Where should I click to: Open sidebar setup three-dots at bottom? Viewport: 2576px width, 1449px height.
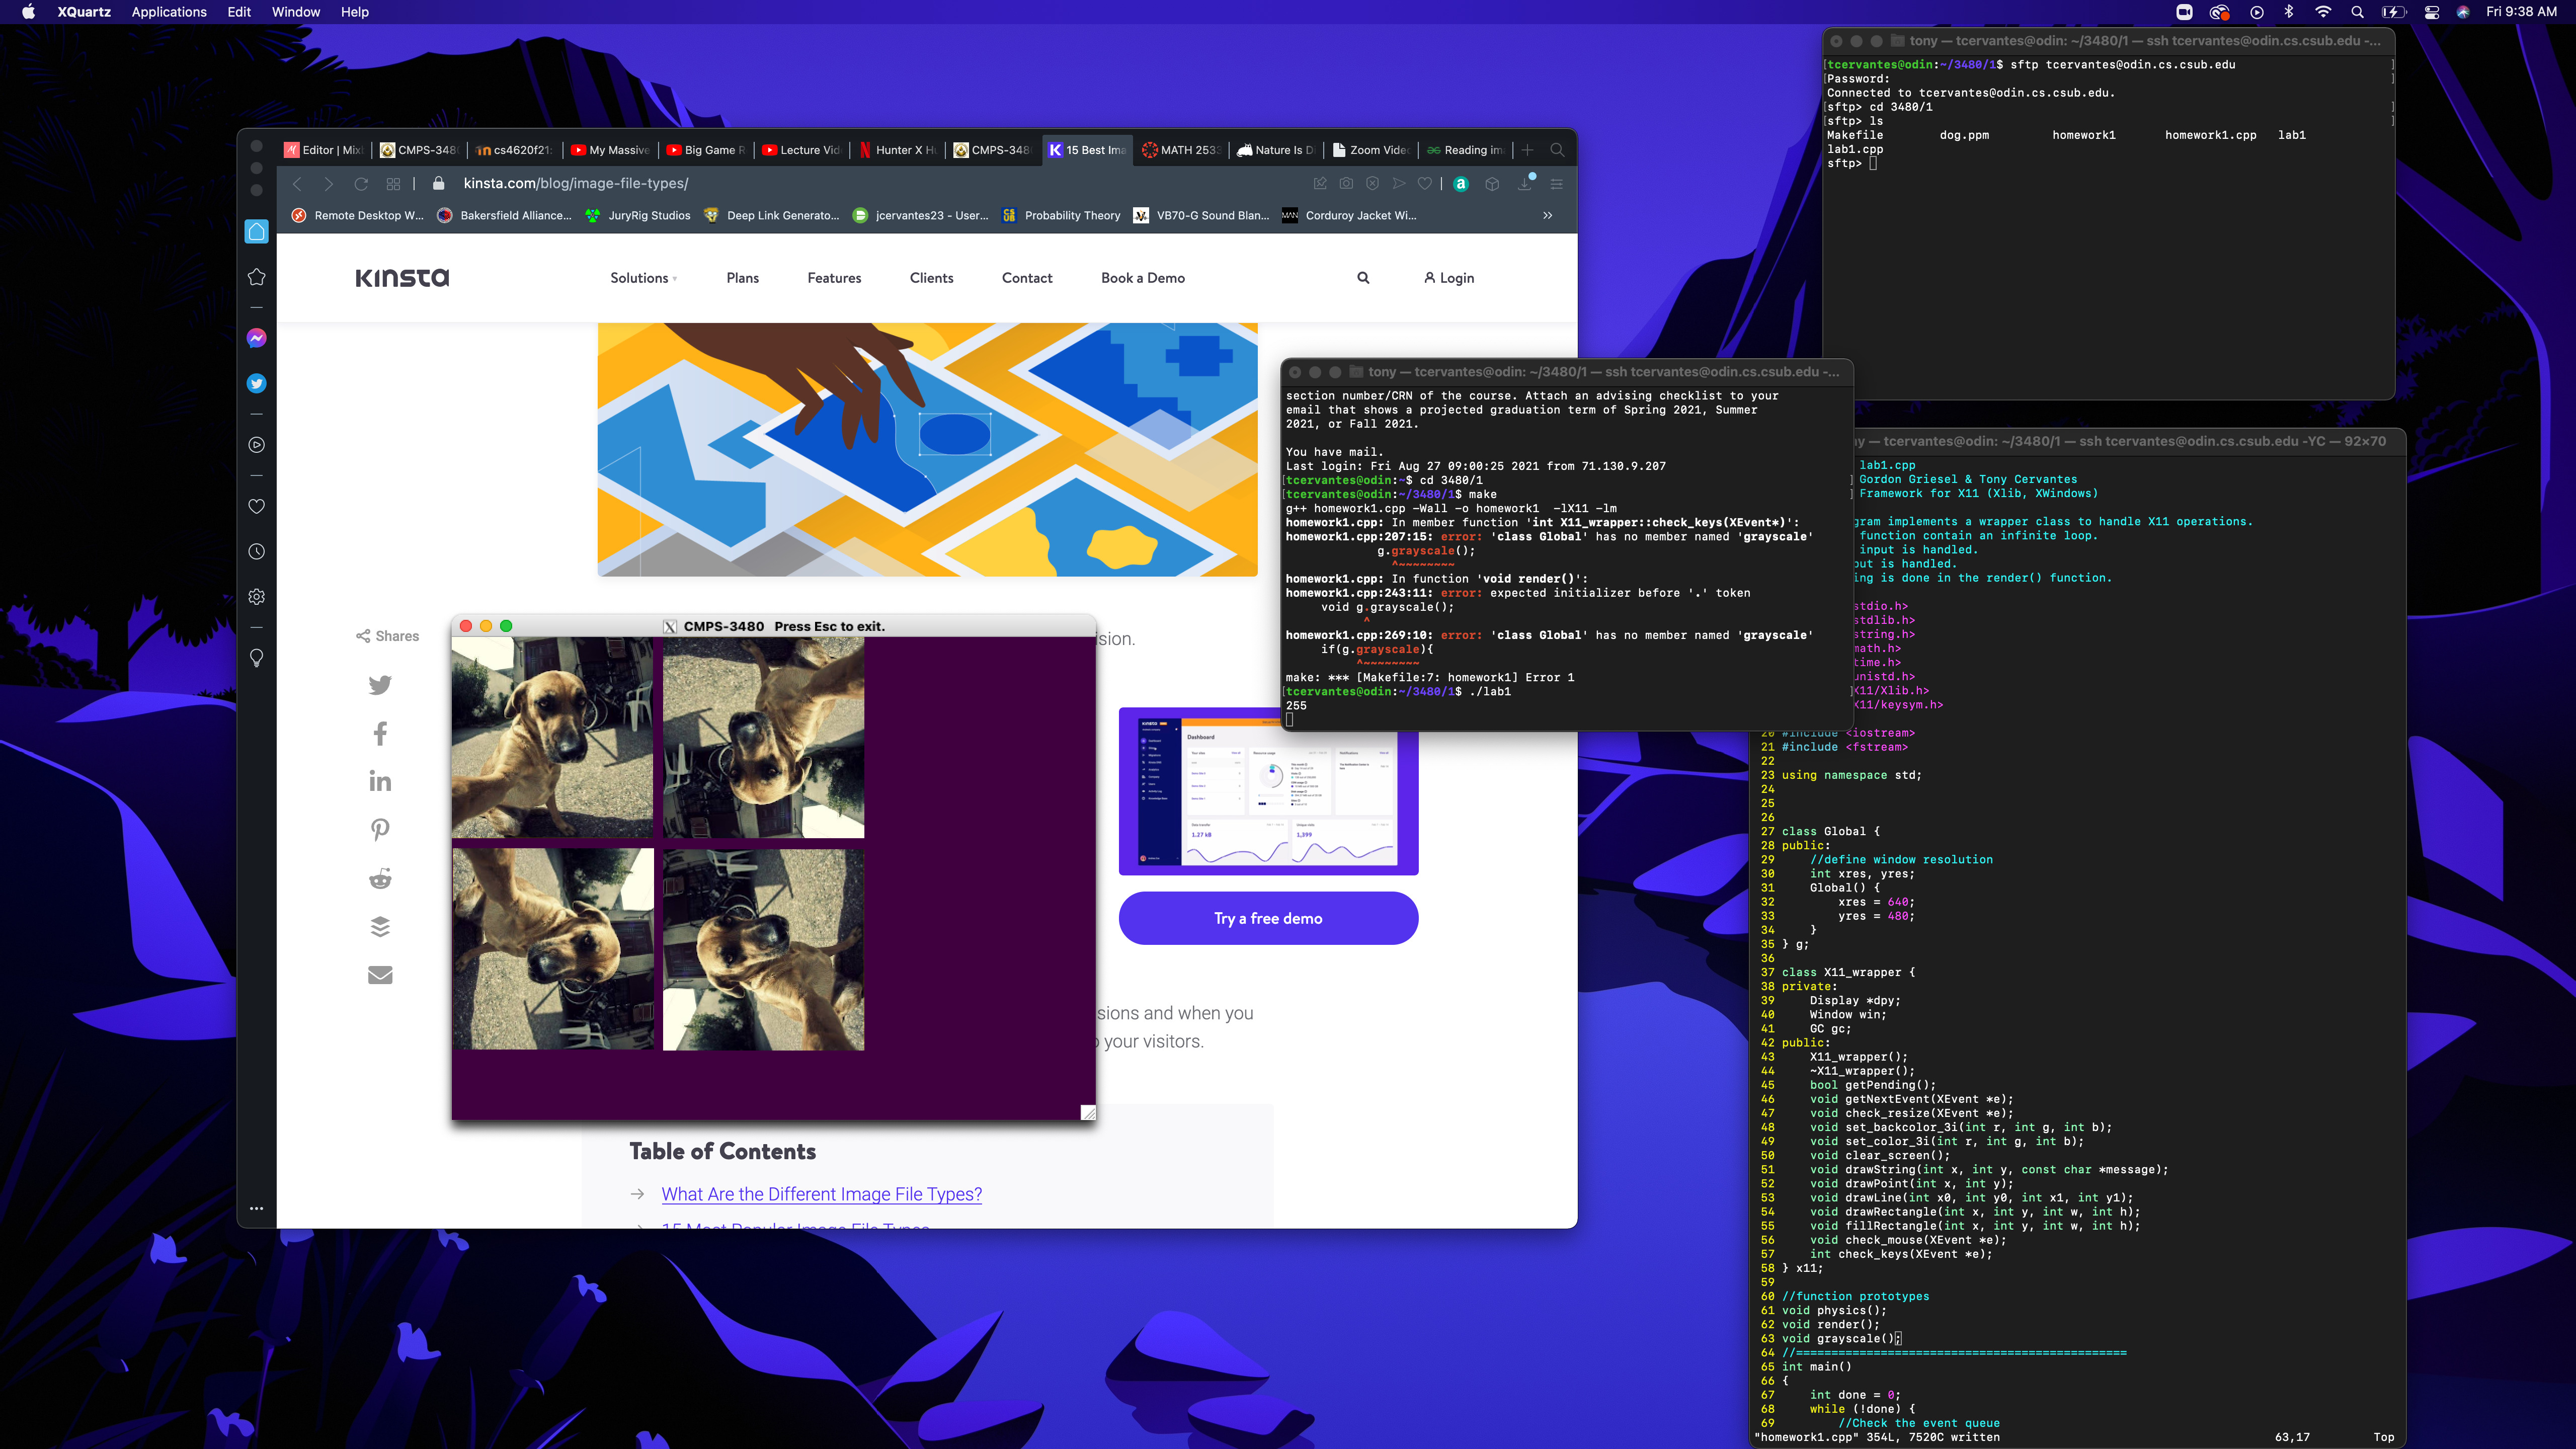pos(256,1208)
